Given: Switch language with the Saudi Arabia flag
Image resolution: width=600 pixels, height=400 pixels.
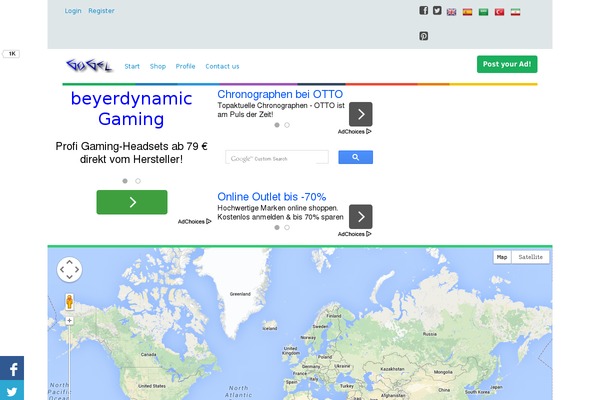Looking at the screenshot, I should pyautogui.click(x=483, y=12).
